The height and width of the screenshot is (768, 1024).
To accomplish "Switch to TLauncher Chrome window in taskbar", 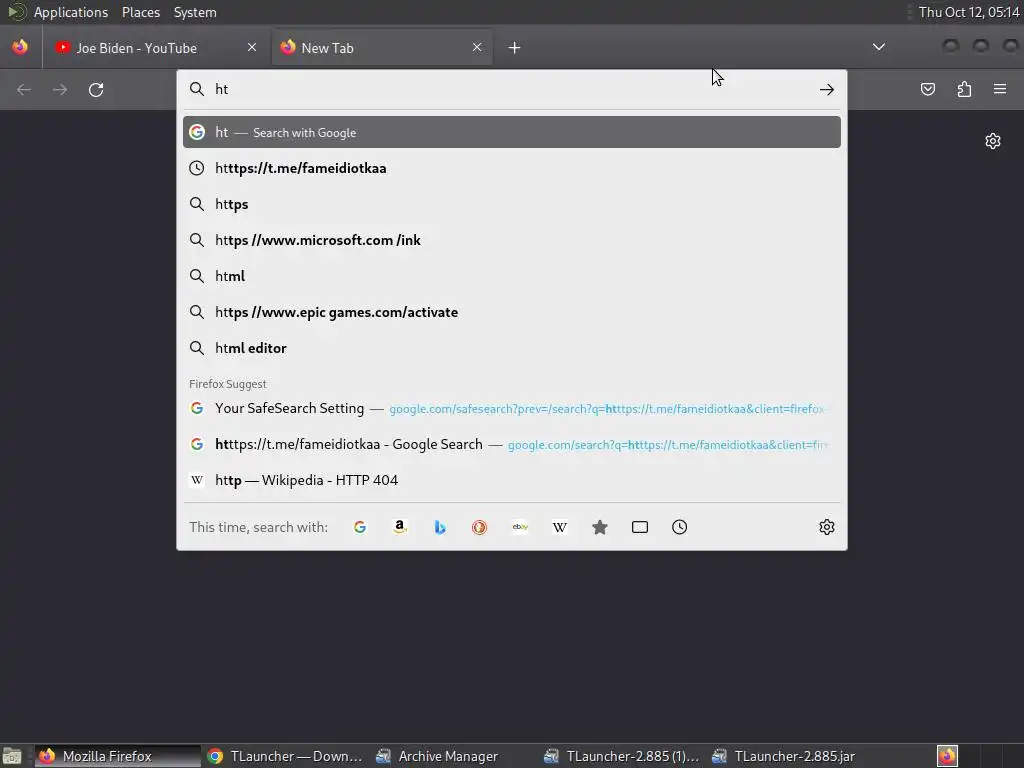I will pos(285,756).
